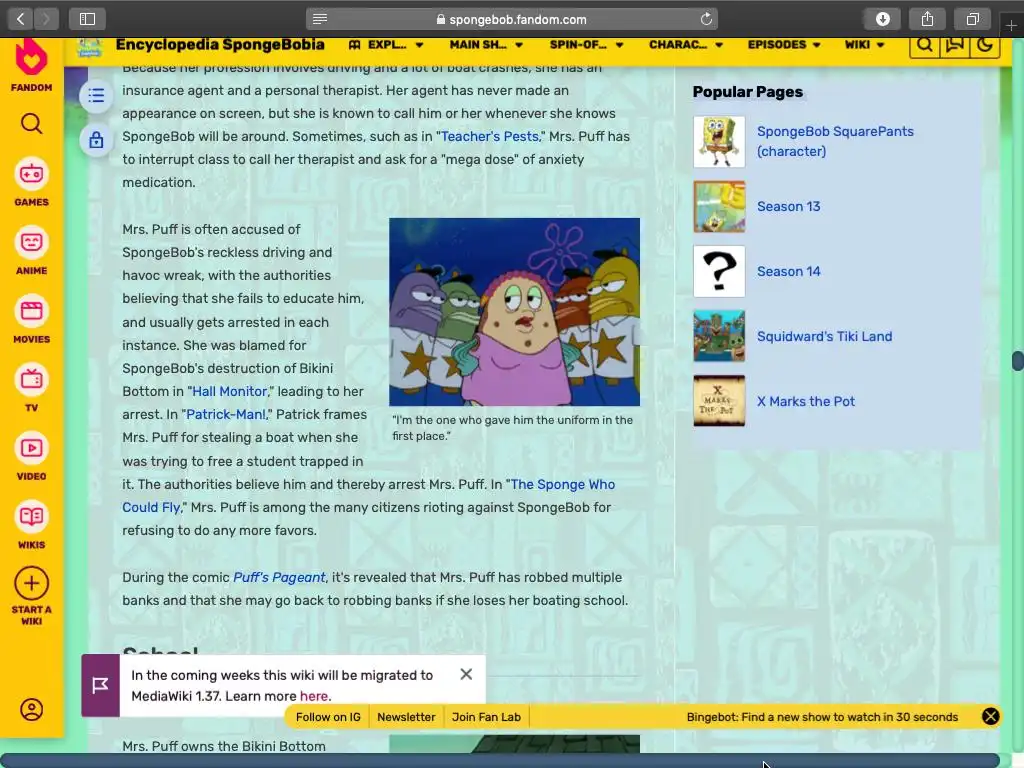Toggle dark mode moon icon
This screenshot has width=1024, height=768.
(x=985, y=44)
